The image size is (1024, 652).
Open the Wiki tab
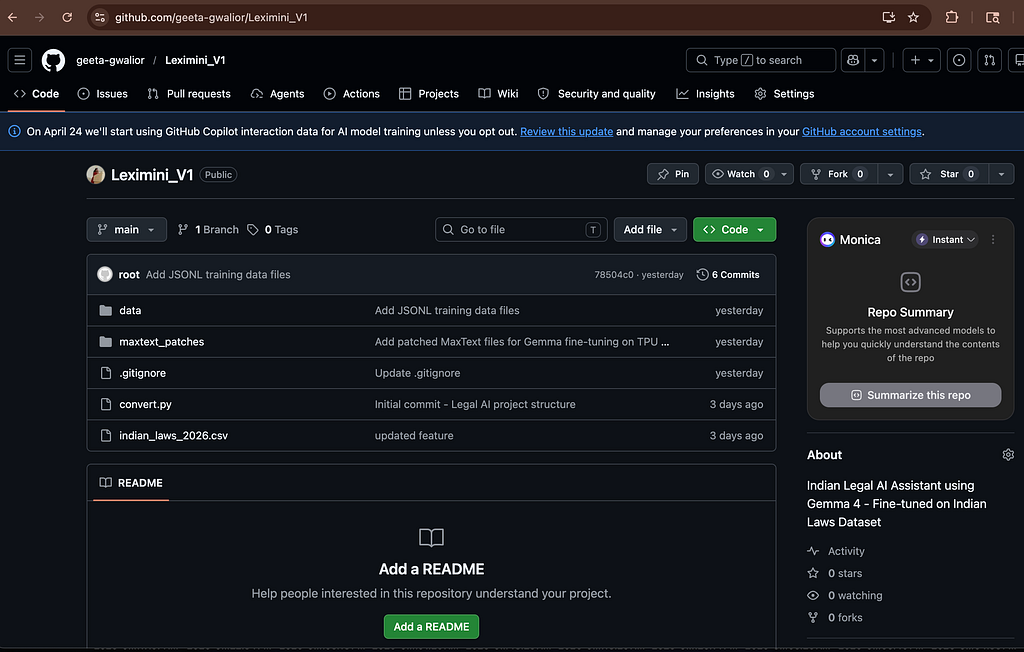498,94
